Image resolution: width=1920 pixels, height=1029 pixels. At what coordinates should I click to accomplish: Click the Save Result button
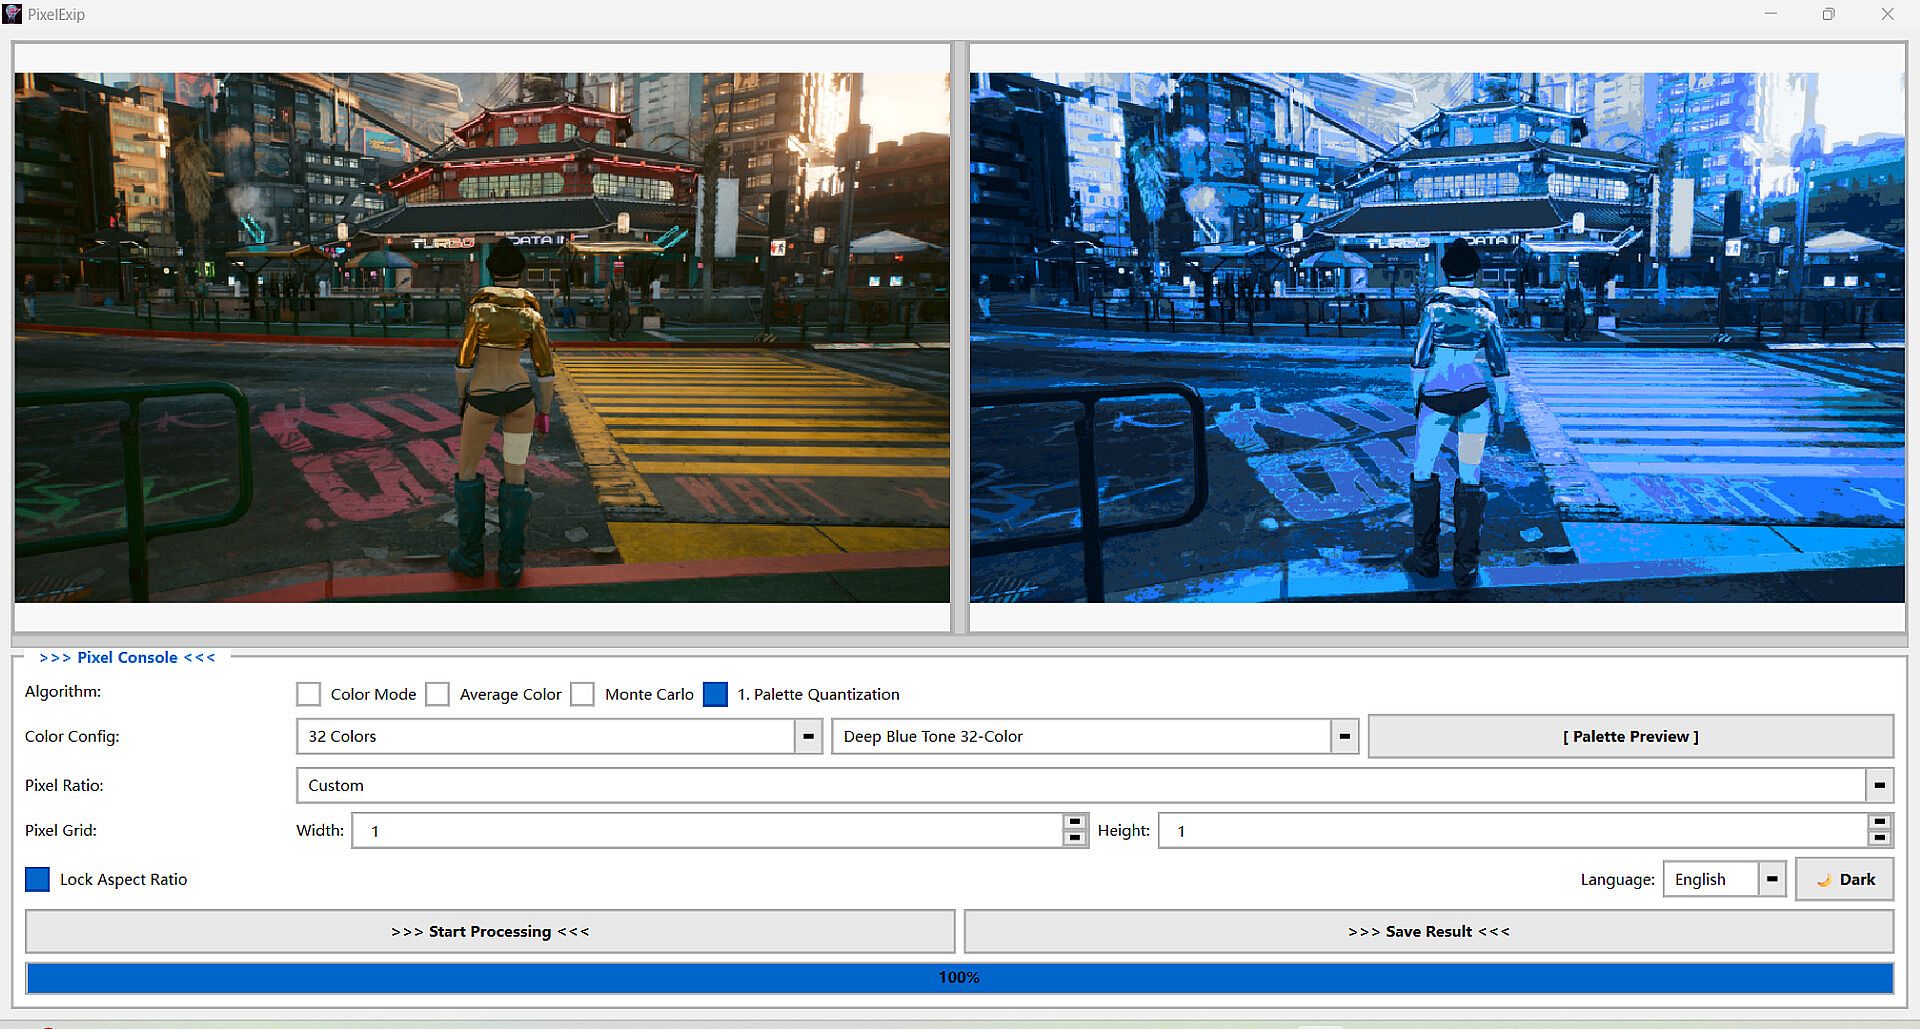click(1428, 932)
